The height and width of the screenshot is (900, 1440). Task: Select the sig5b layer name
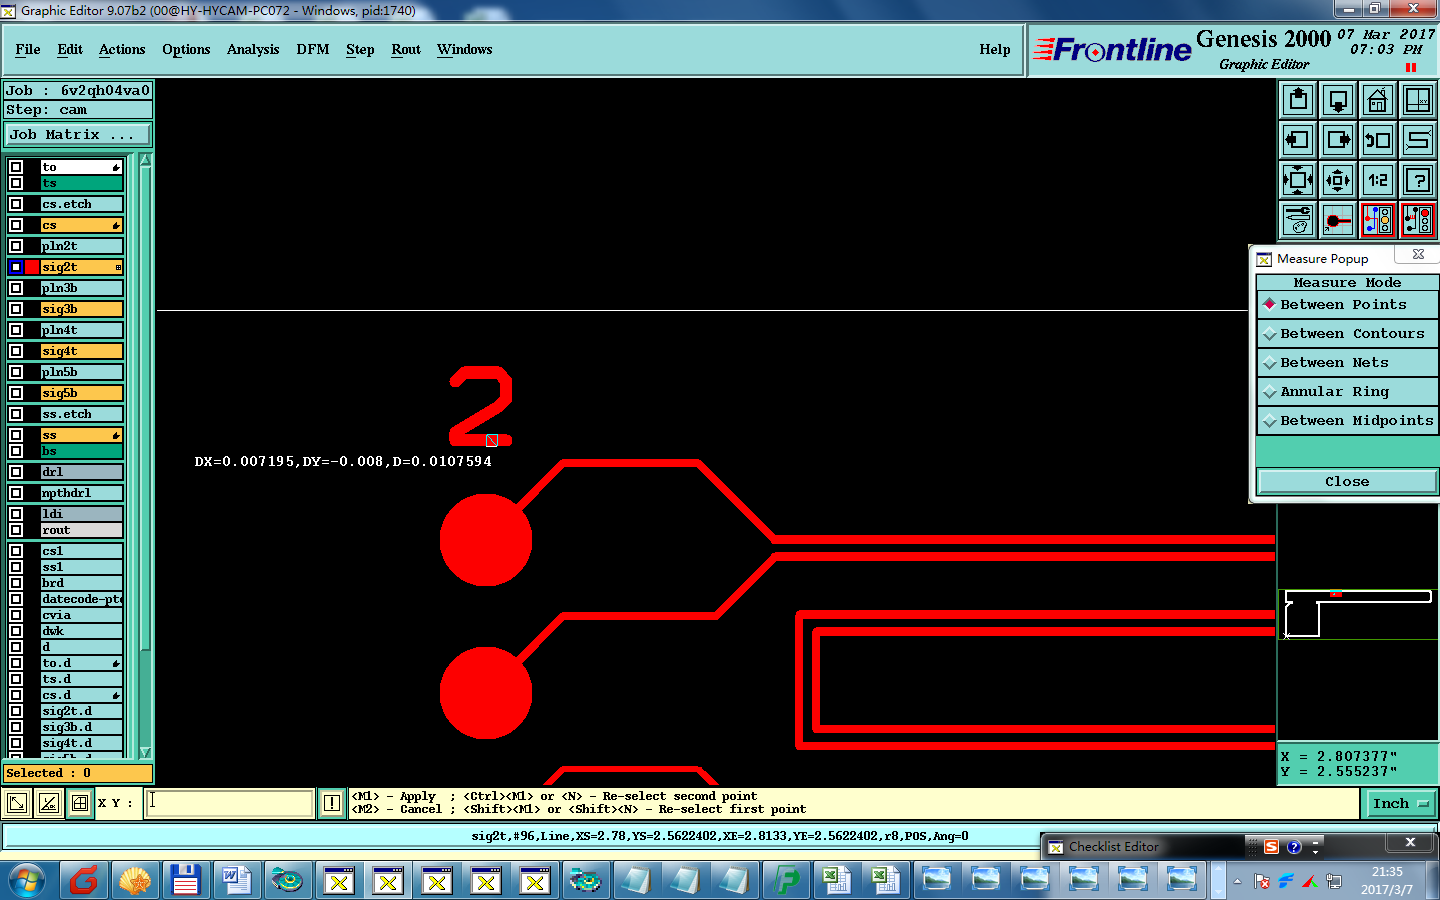82,393
